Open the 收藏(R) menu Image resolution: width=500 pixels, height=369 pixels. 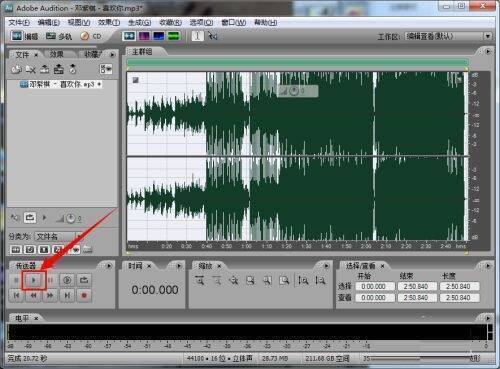[170, 23]
